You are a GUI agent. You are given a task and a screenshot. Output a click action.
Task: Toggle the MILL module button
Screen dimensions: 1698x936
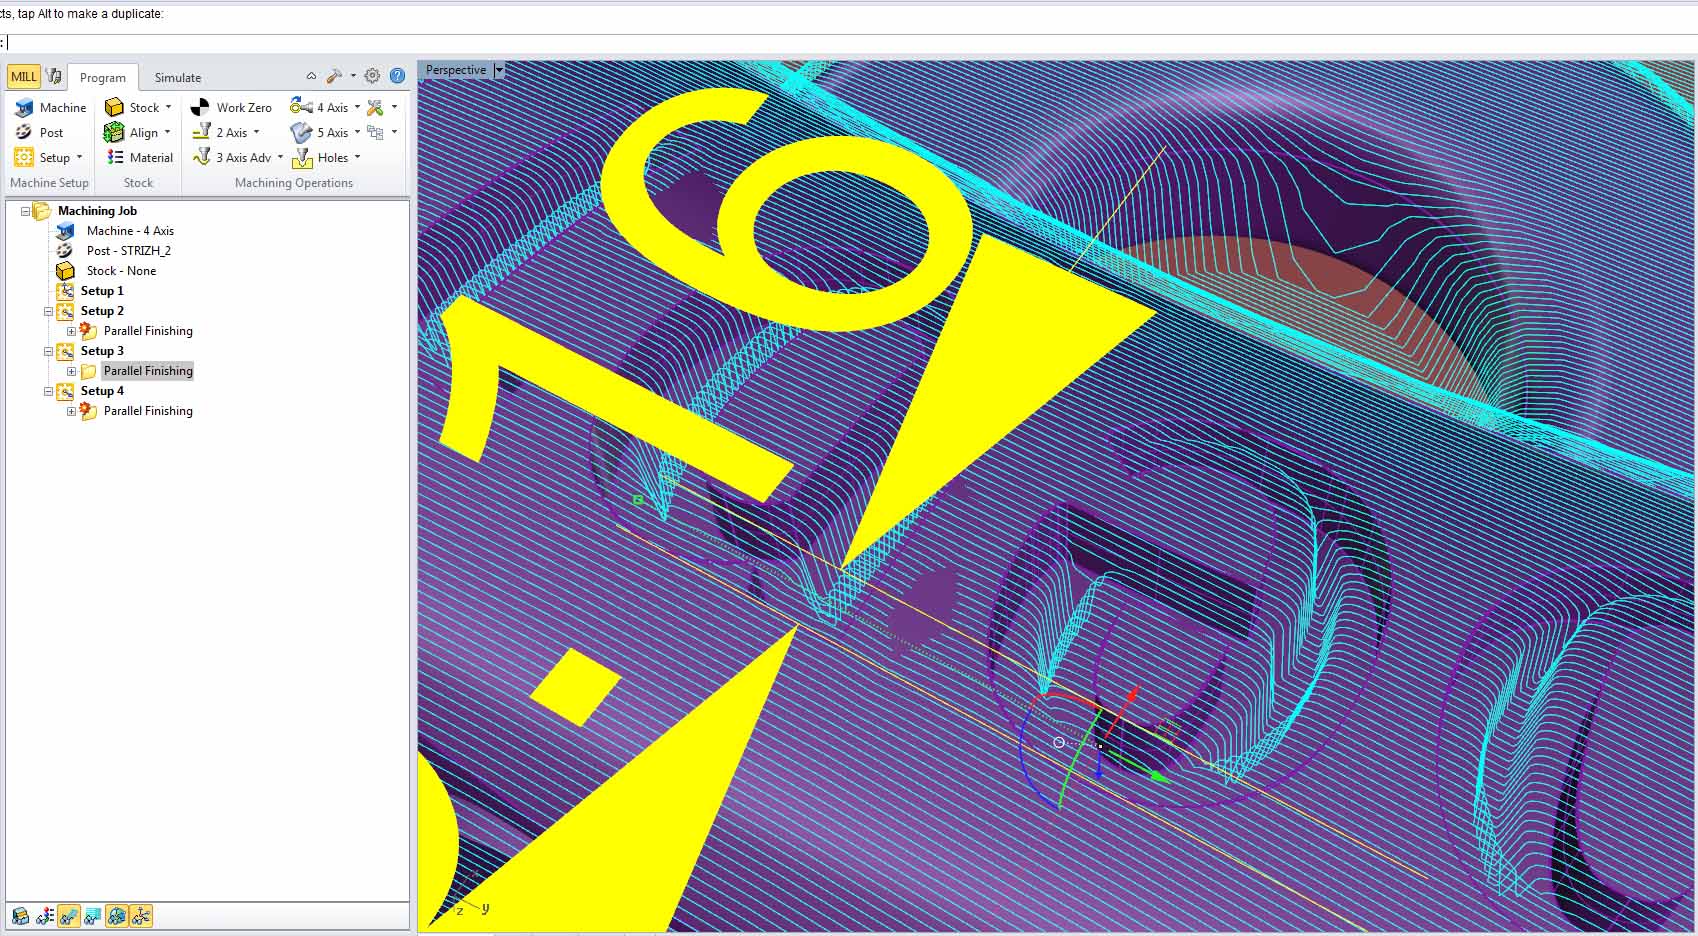(x=23, y=76)
